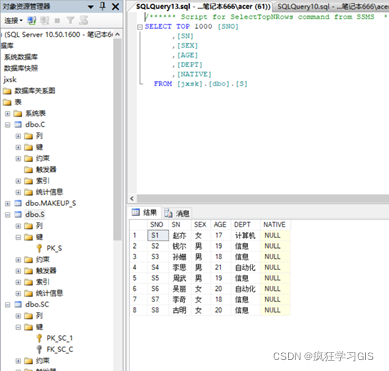Screen dimensions: 389x371
Task: Click the SEX column header
Action: pos(201,225)
